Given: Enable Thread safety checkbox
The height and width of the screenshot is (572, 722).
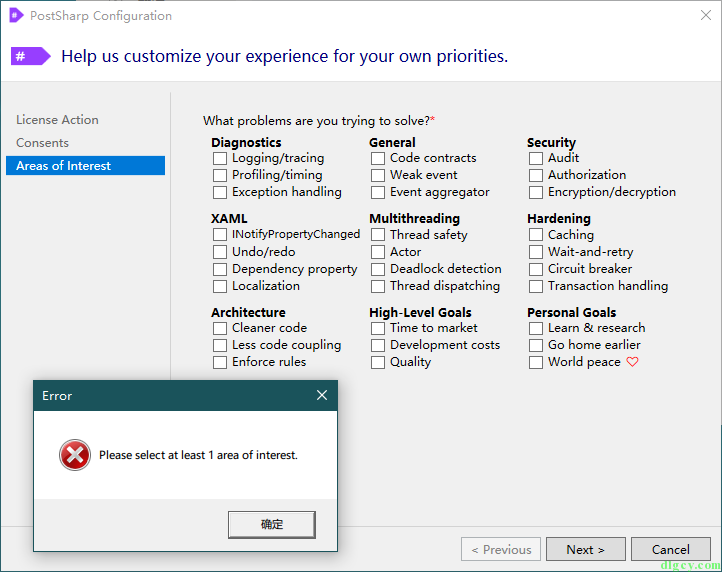Looking at the screenshot, I should pyautogui.click(x=378, y=235).
